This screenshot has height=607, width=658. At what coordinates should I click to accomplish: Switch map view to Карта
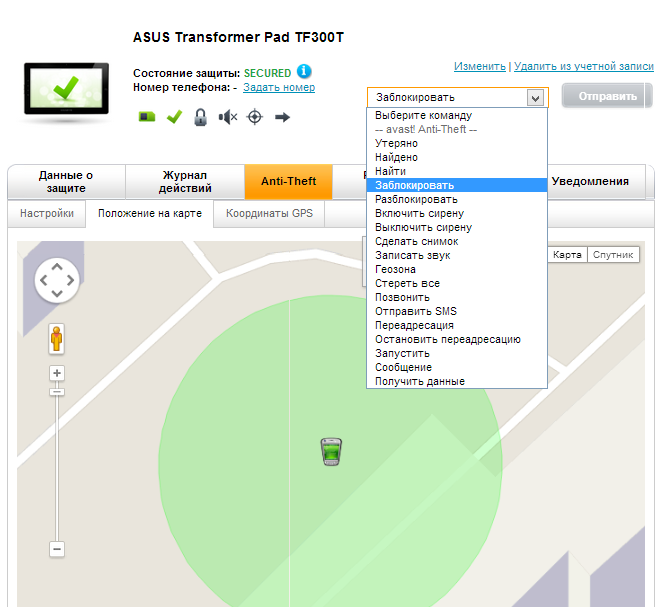[567, 255]
